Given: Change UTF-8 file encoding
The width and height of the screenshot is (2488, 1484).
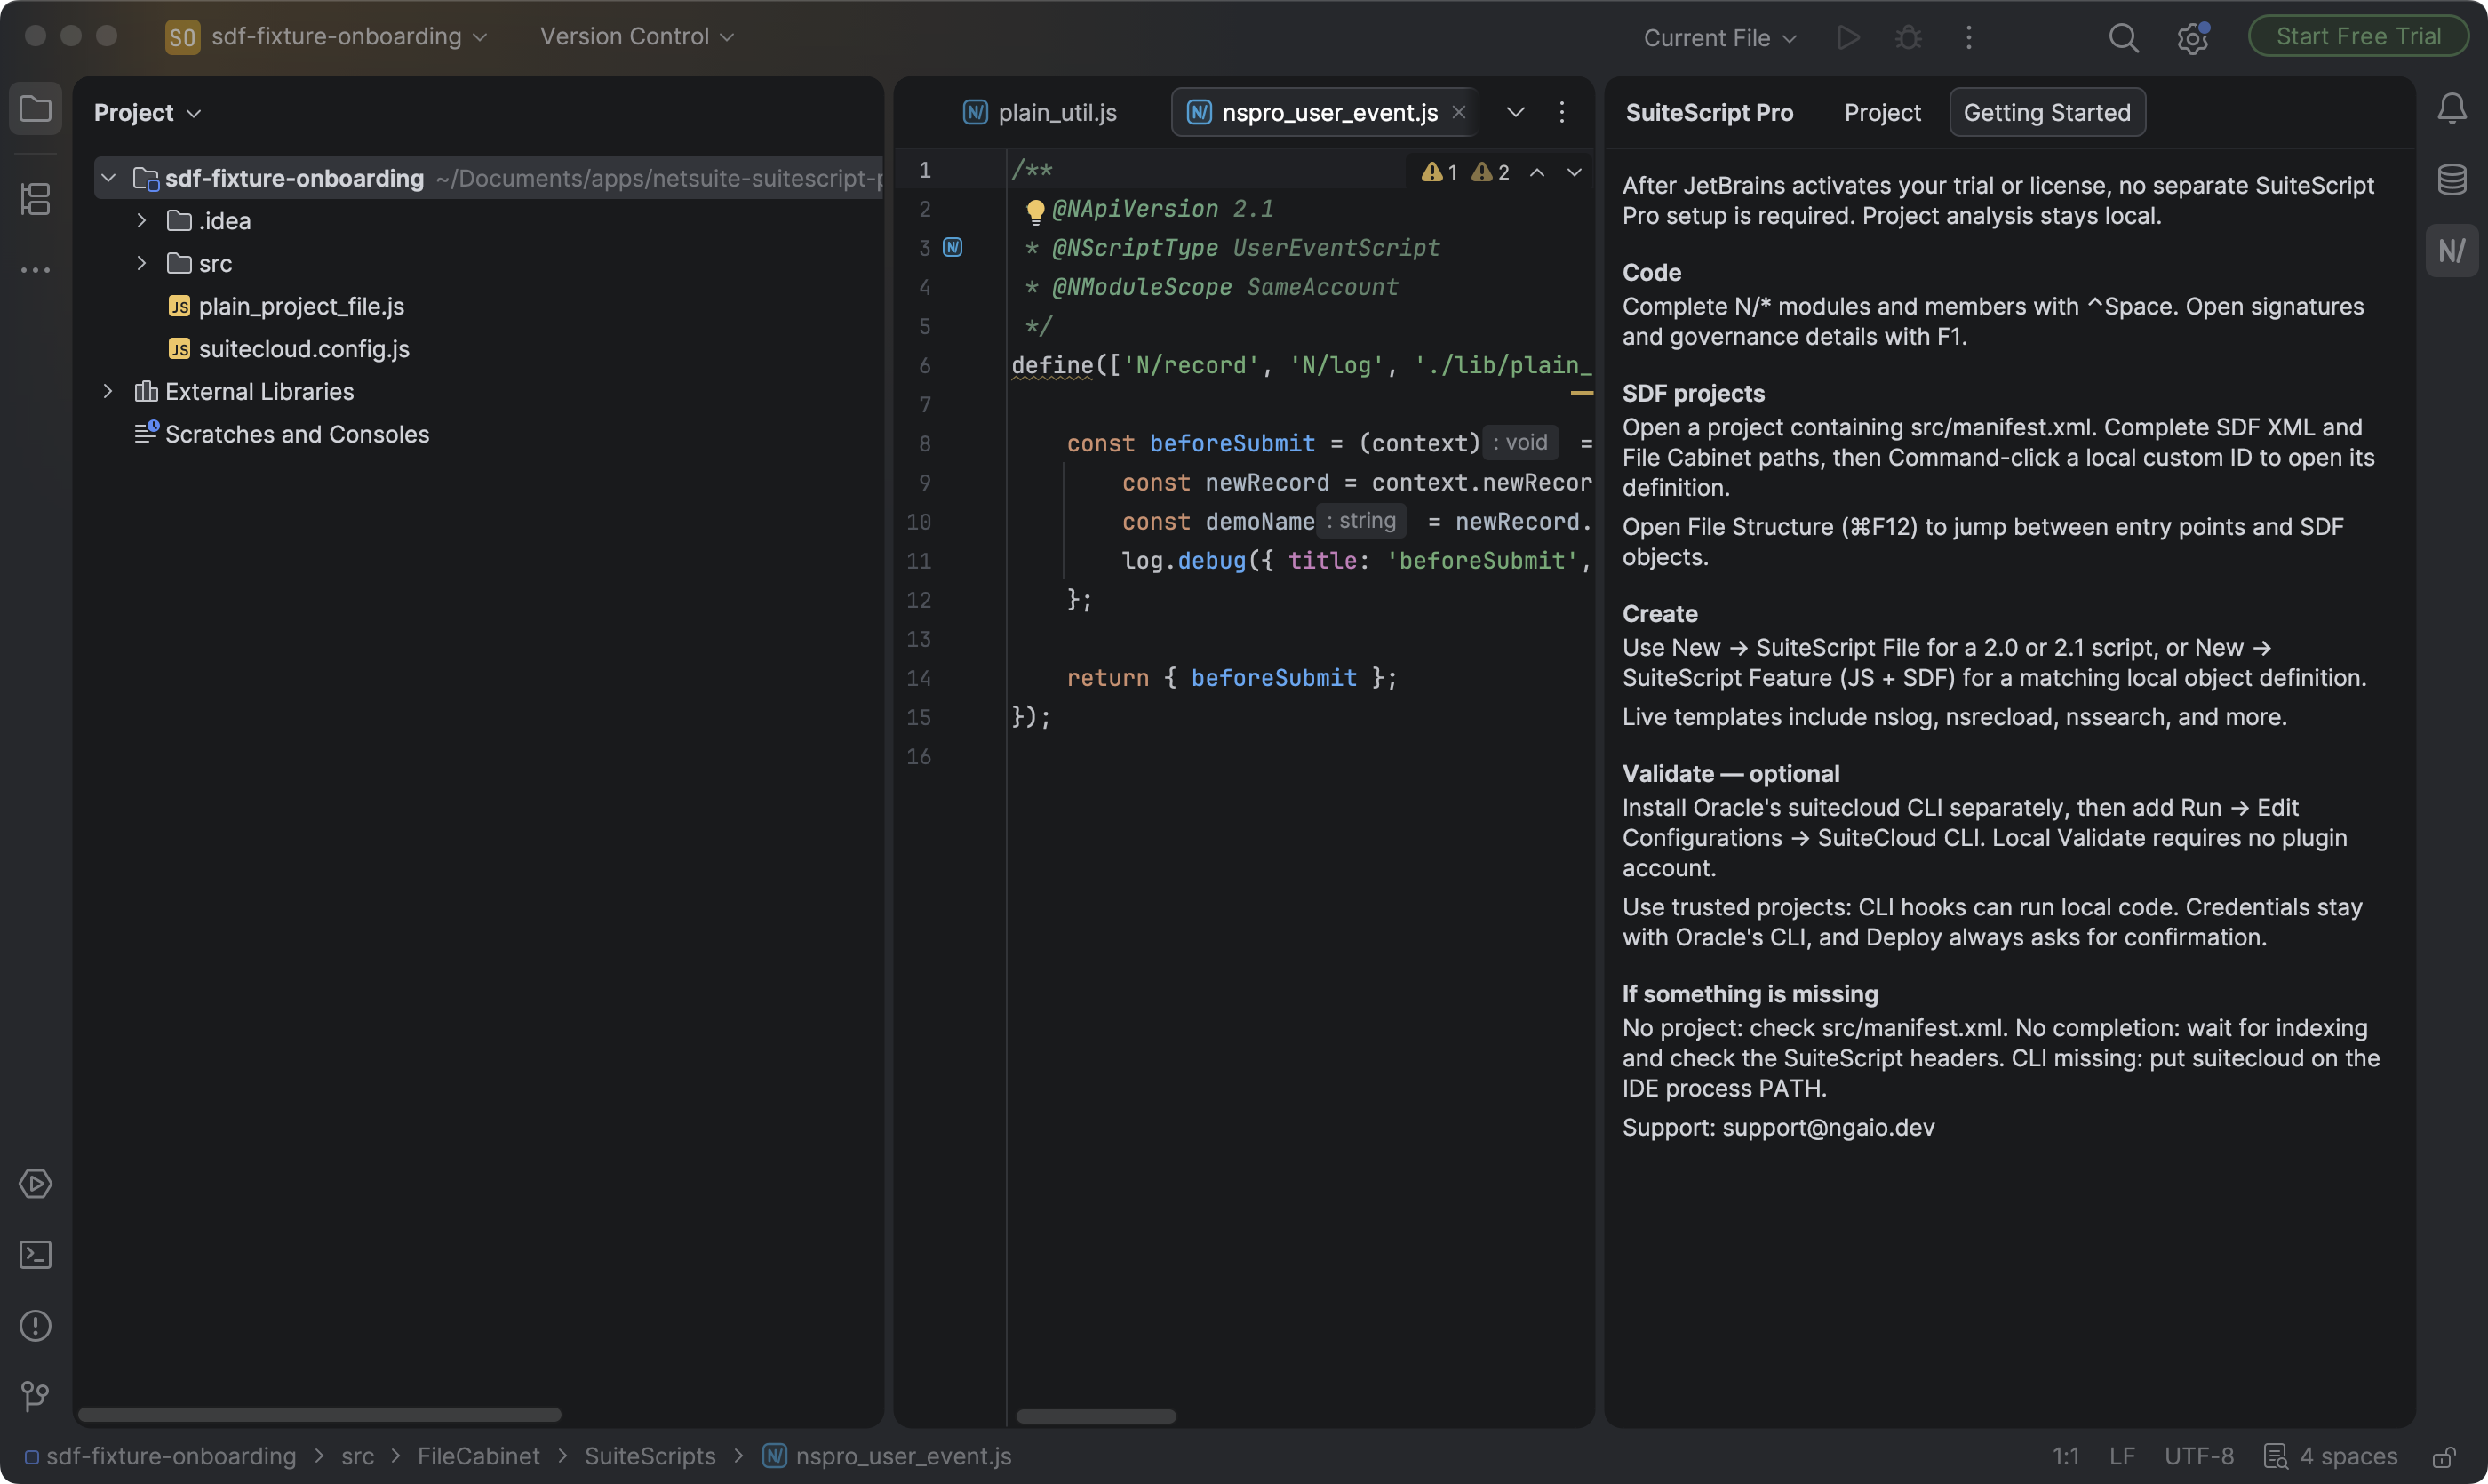Looking at the screenshot, I should pos(2199,1457).
